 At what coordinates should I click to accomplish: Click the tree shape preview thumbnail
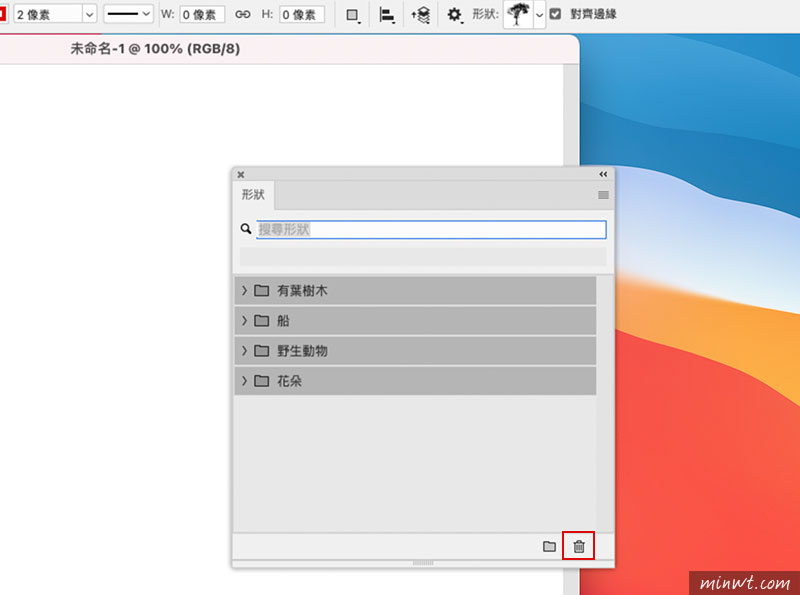[x=518, y=14]
